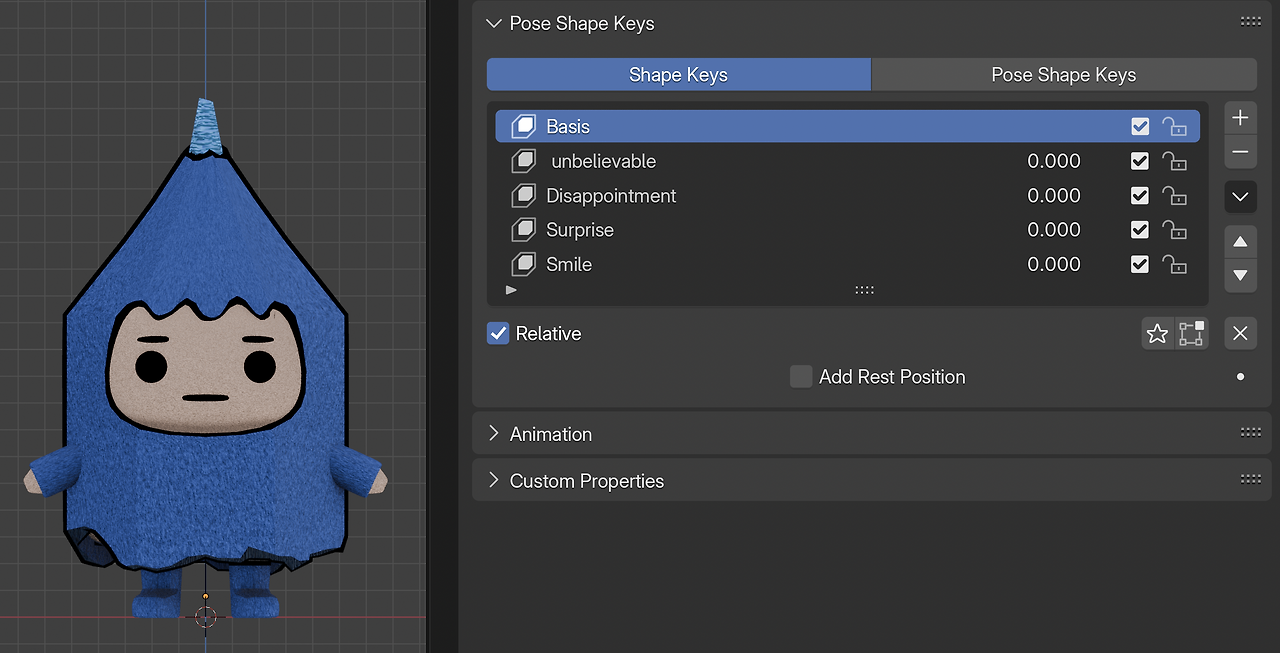Adjust the unbelievable value 0.000

tap(1054, 161)
